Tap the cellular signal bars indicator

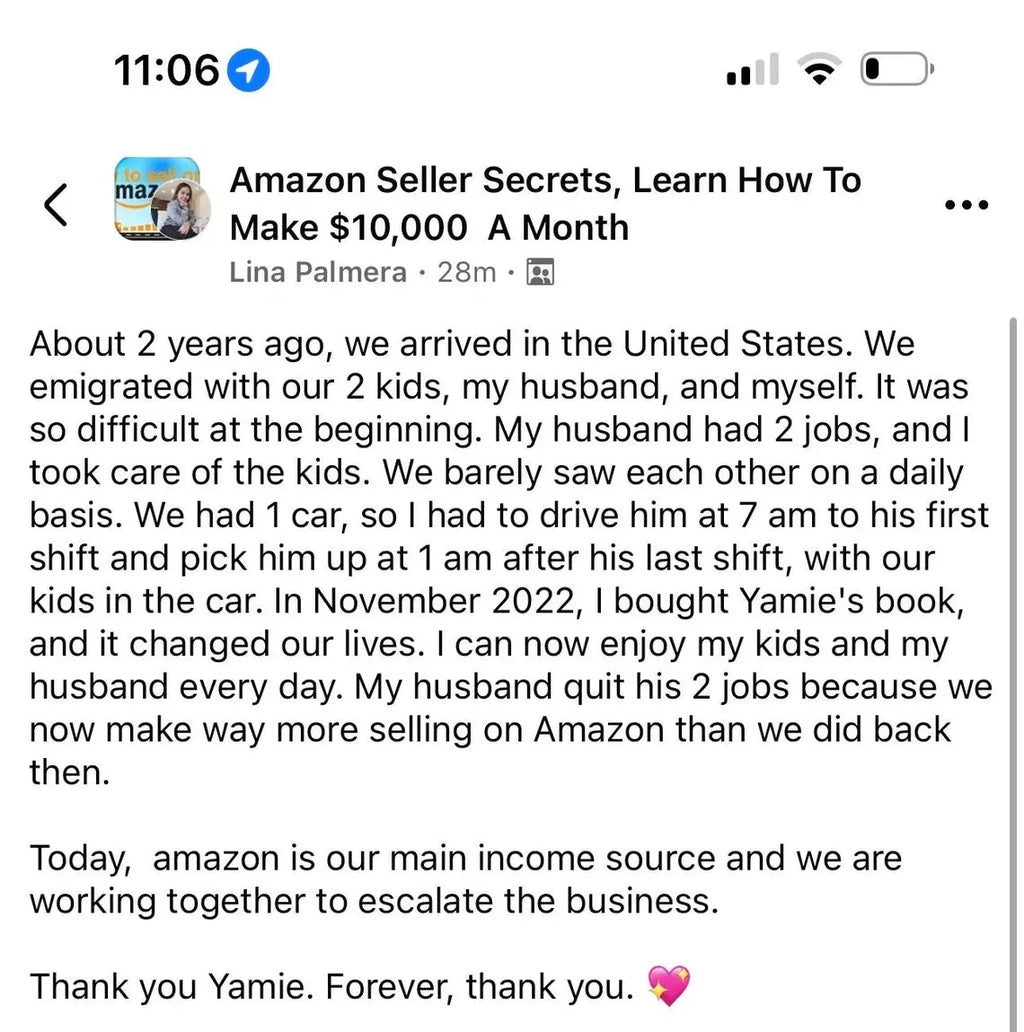750,68
